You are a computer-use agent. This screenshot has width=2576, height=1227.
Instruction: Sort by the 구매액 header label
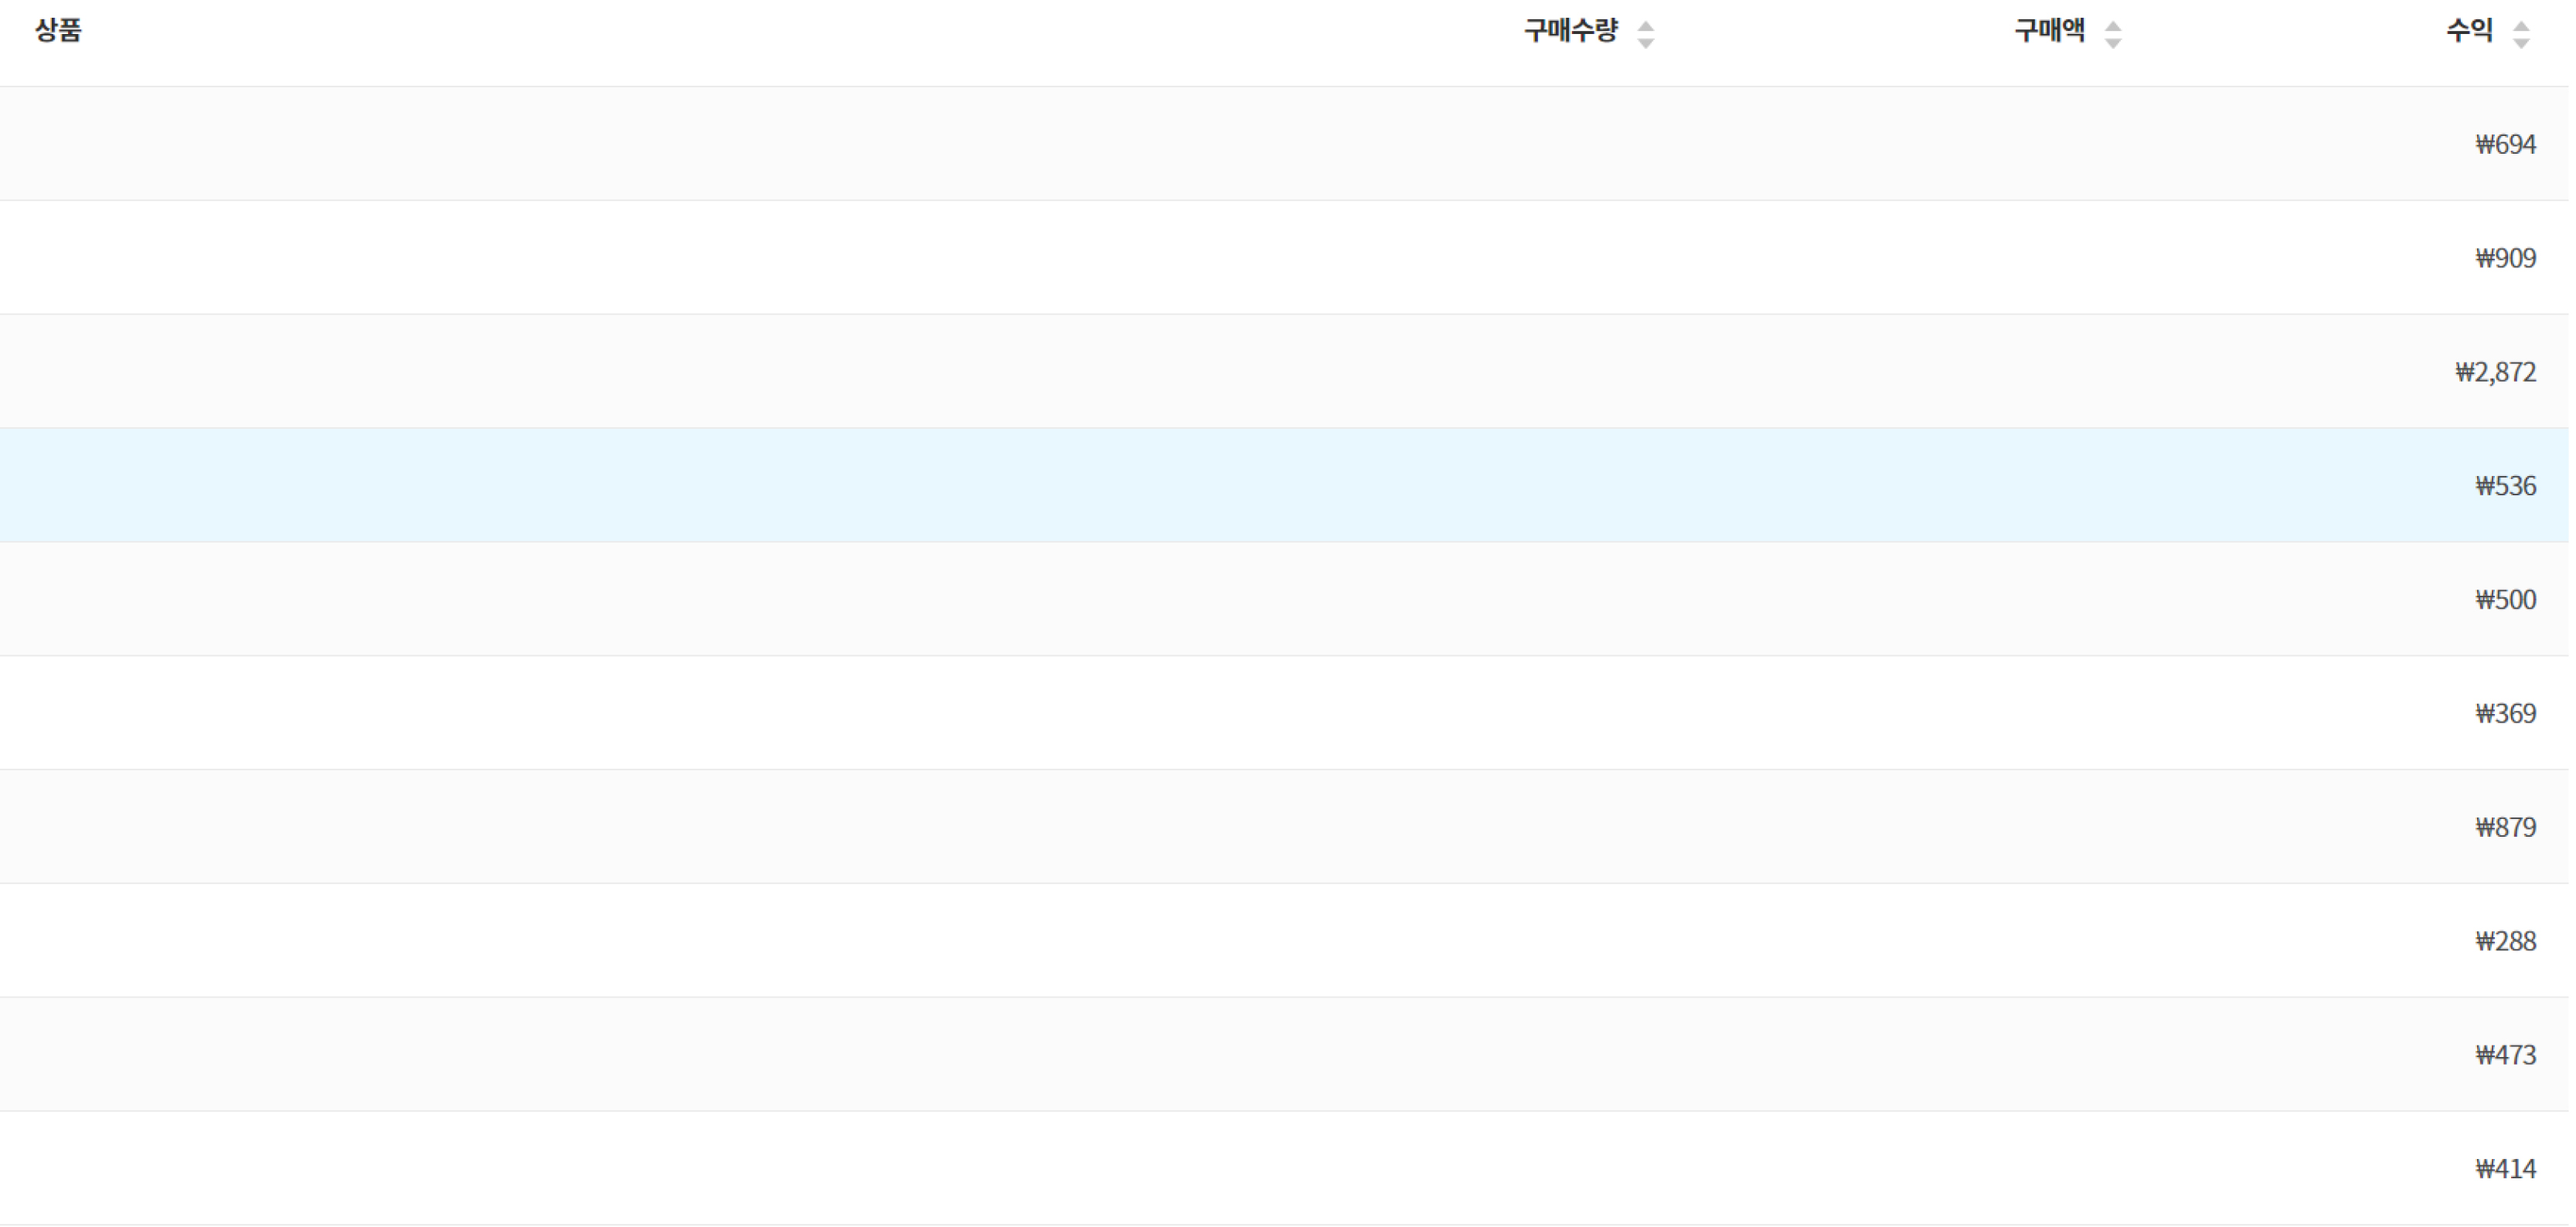click(x=2049, y=31)
